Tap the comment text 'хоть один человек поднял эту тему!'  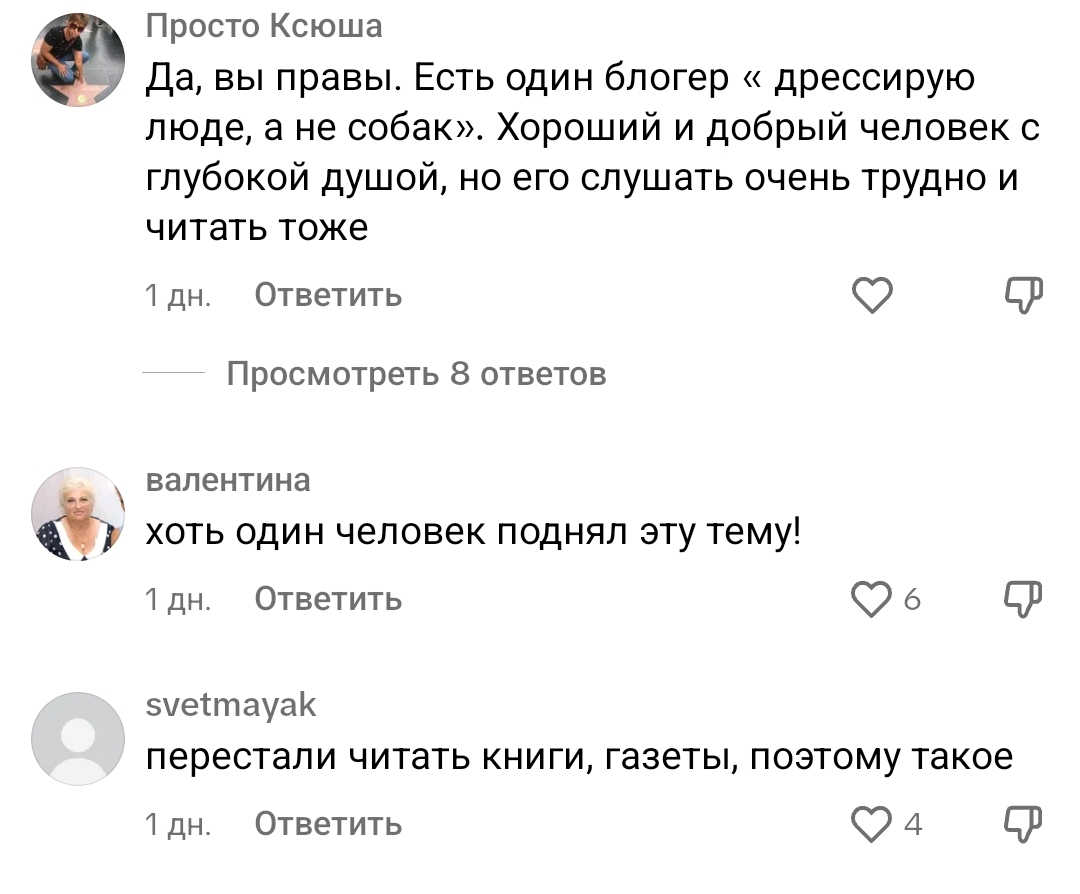(x=474, y=535)
